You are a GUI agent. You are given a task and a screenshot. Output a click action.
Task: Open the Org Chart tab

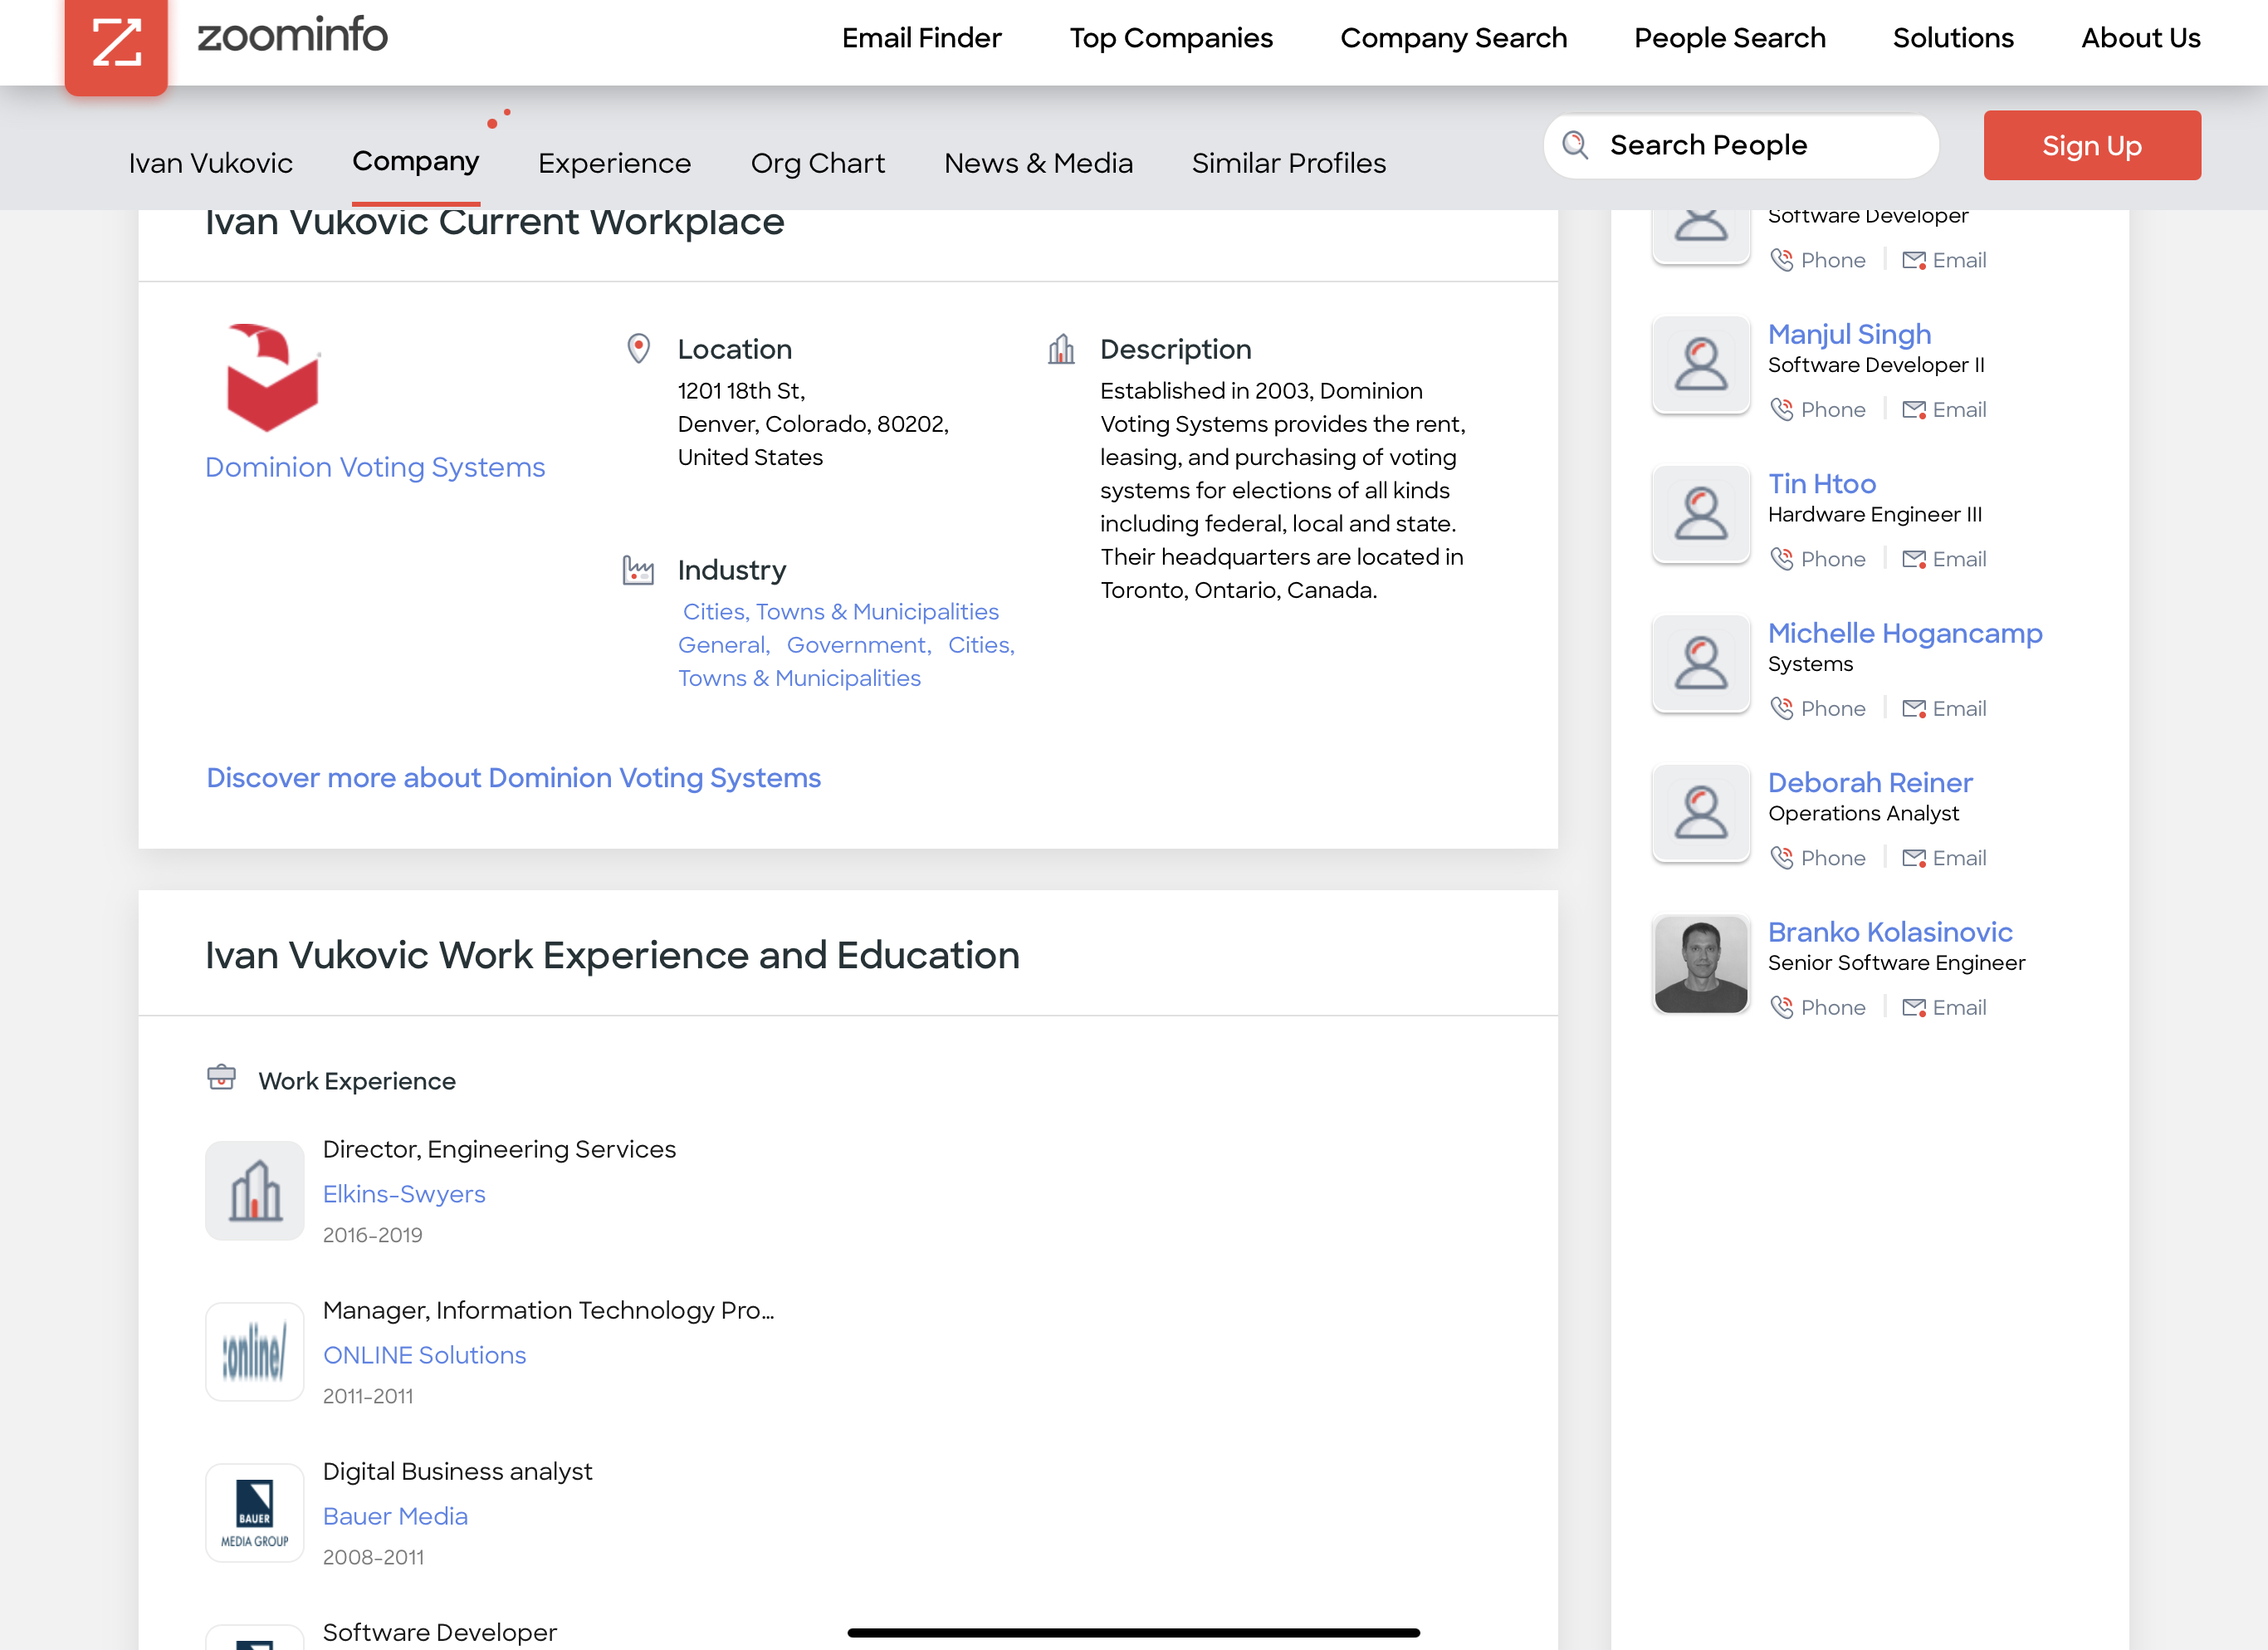[x=817, y=163]
